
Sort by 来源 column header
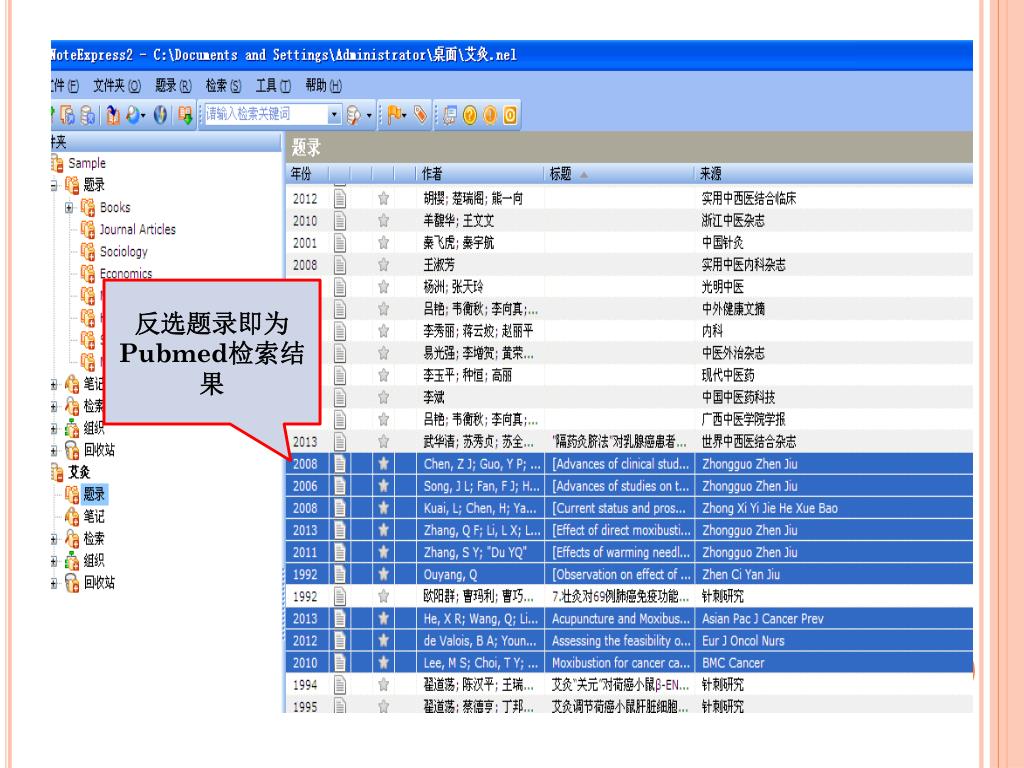(834, 174)
